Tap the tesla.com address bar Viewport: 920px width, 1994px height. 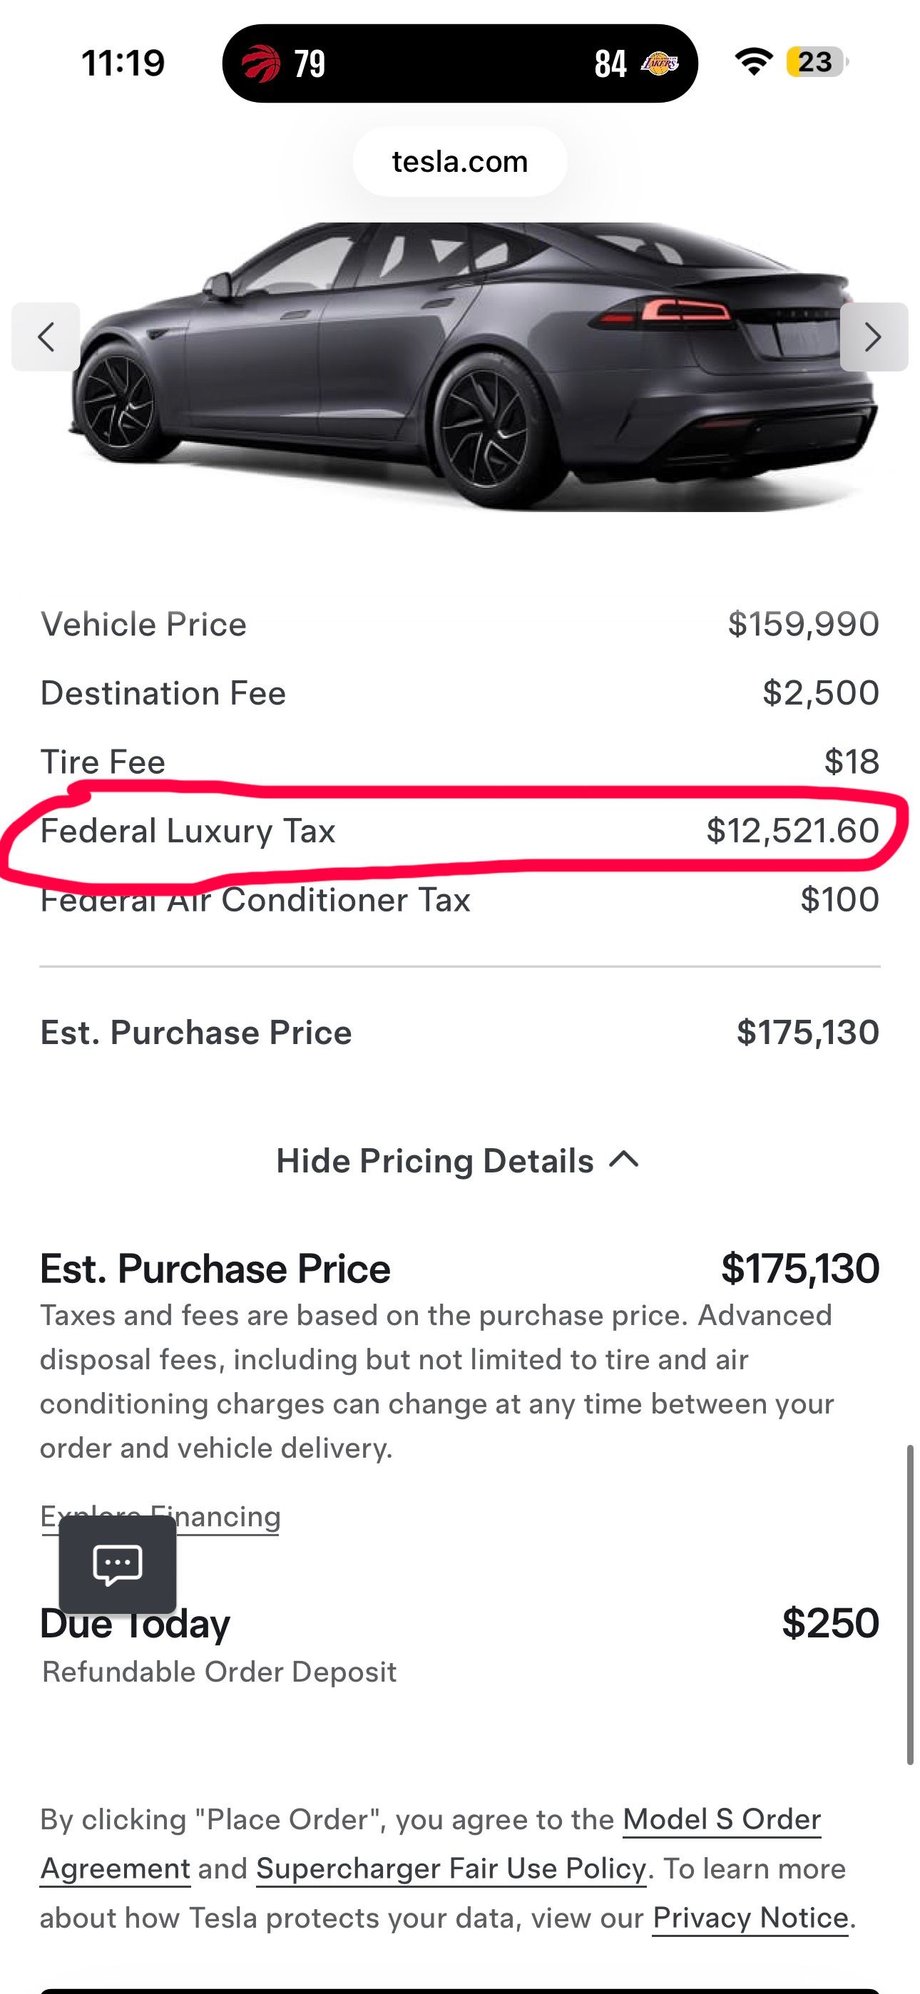[460, 162]
